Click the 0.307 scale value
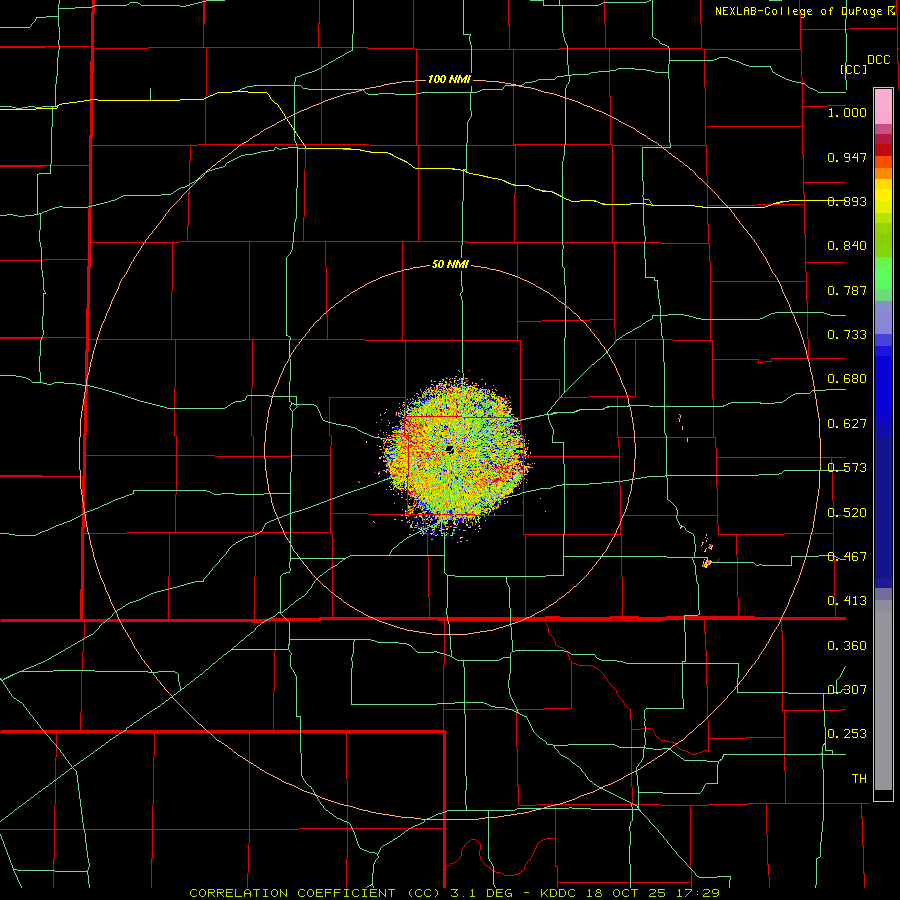 847,690
